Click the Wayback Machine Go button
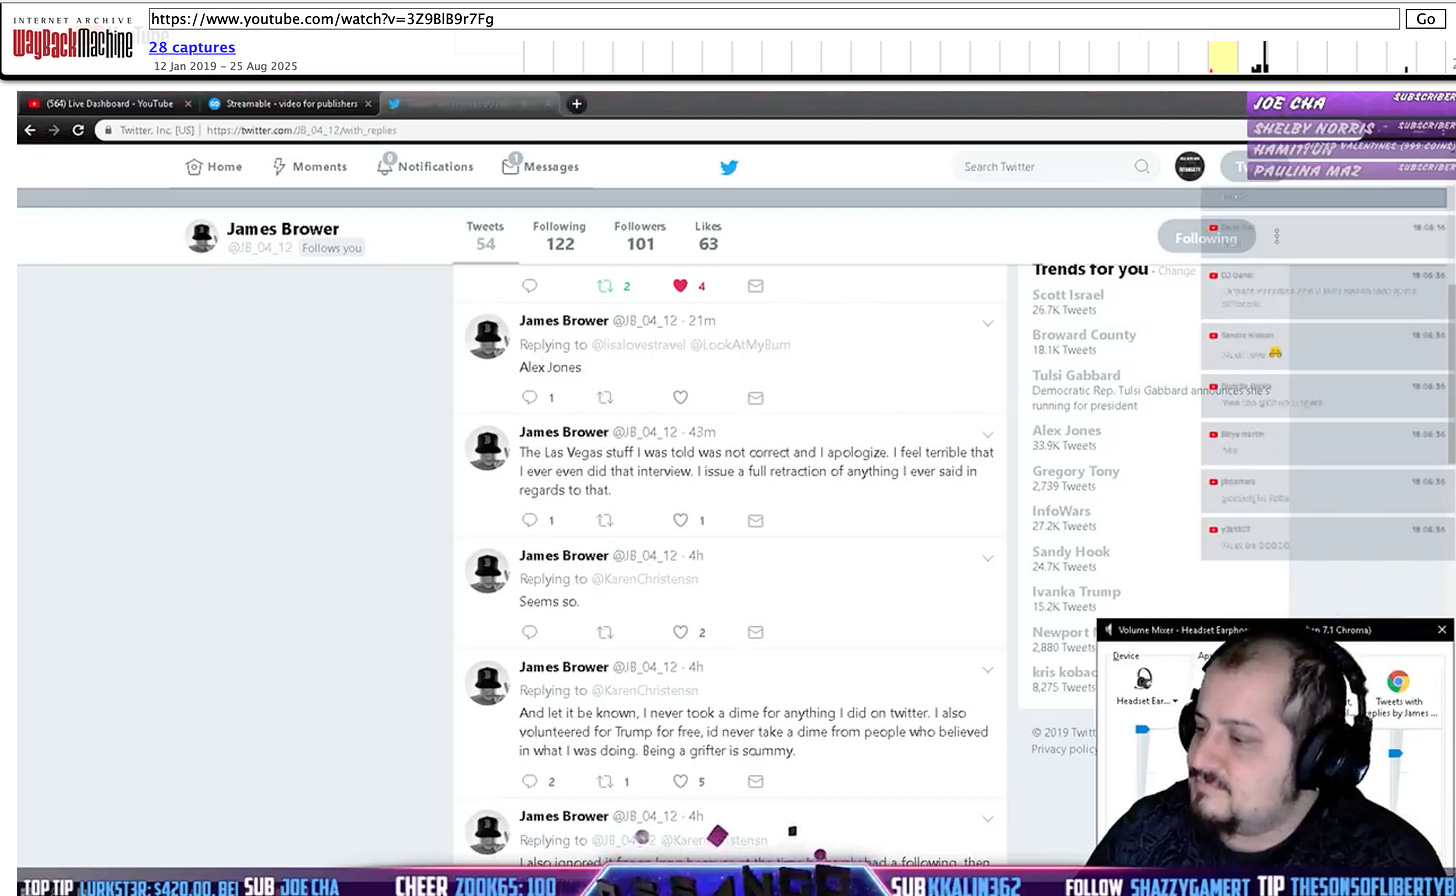 (1426, 19)
